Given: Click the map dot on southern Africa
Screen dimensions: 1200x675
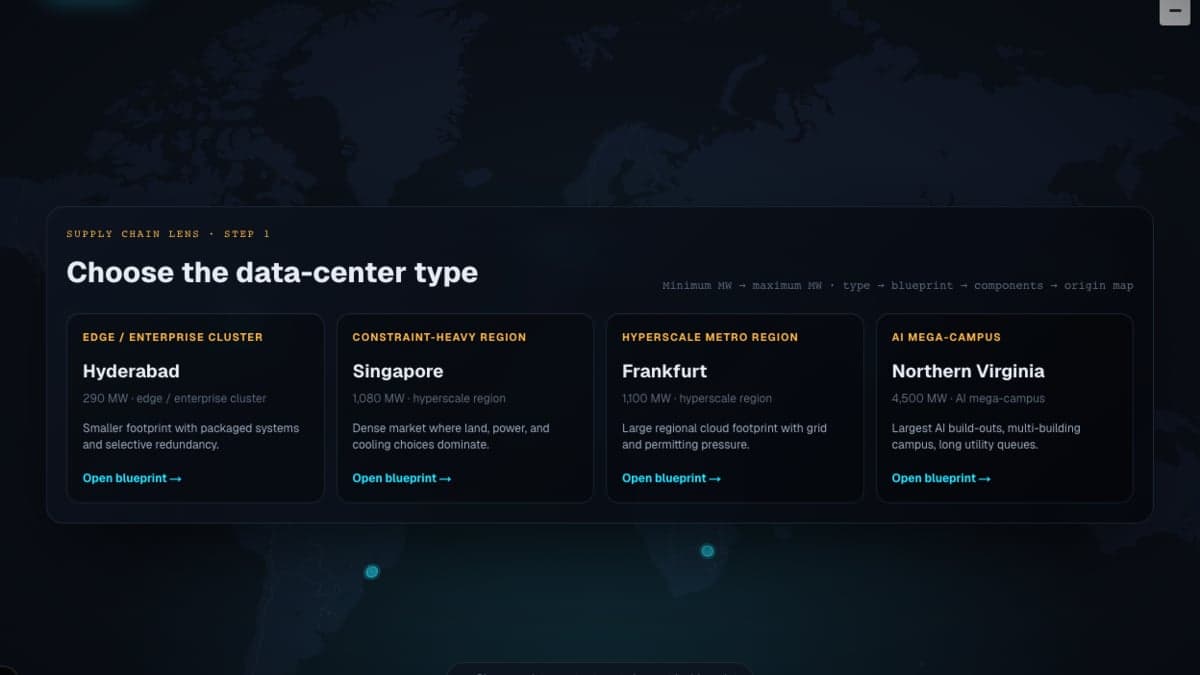Looking at the screenshot, I should click(x=707, y=551).
